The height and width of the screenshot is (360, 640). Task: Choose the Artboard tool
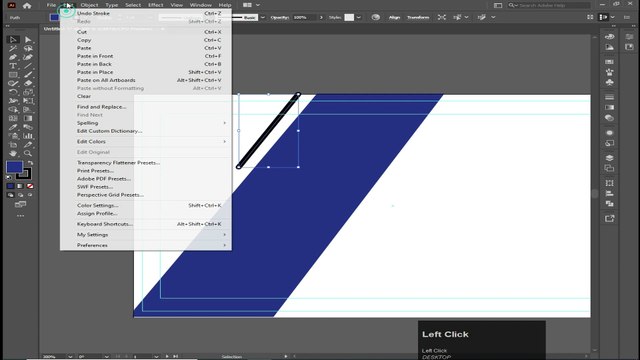[13, 145]
